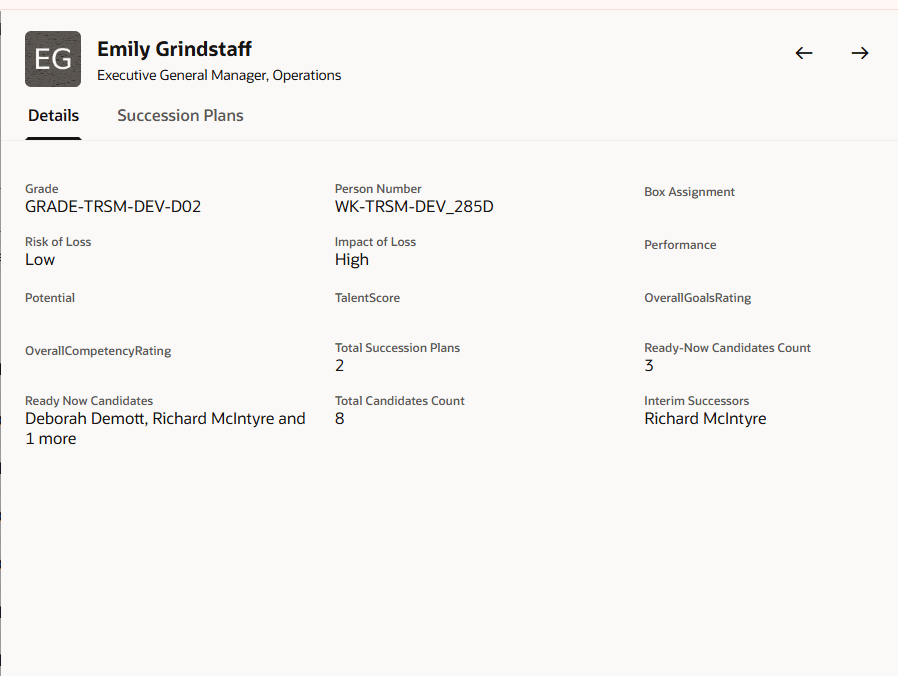Image resolution: width=898 pixels, height=676 pixels.
Task: Click interim successor Richard McIntyre
Action: coord(706,418)
